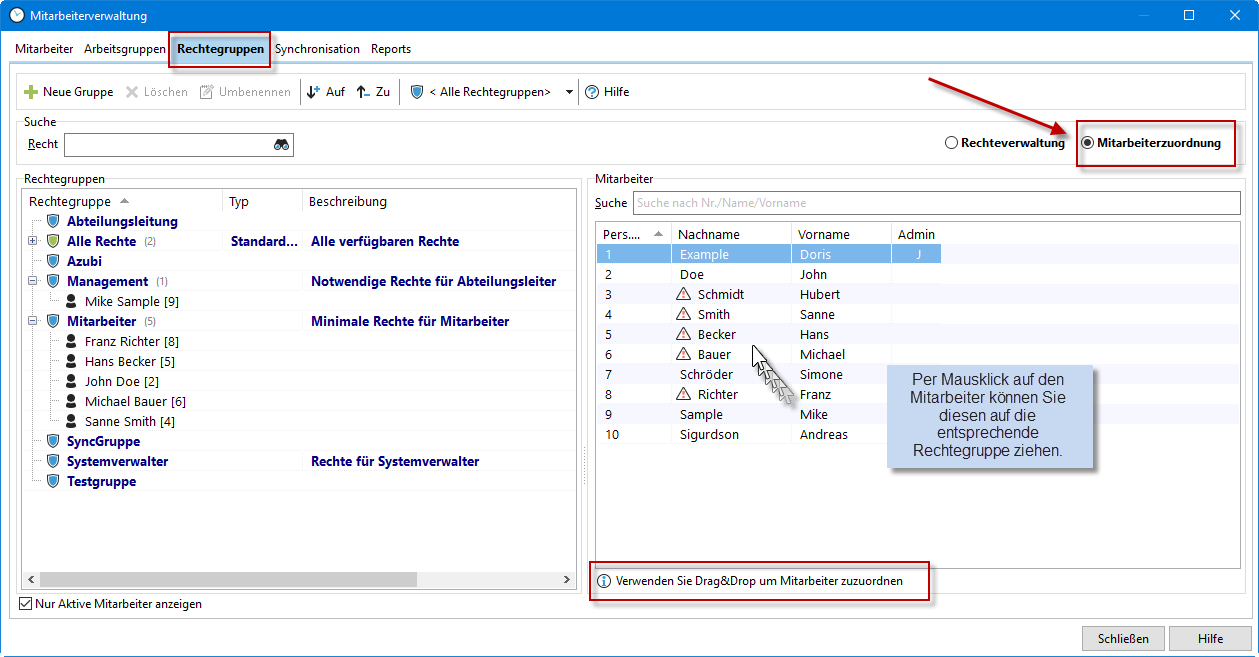
Task: Click the Hilfe button at bottom right
Action: coord(1210,639)
